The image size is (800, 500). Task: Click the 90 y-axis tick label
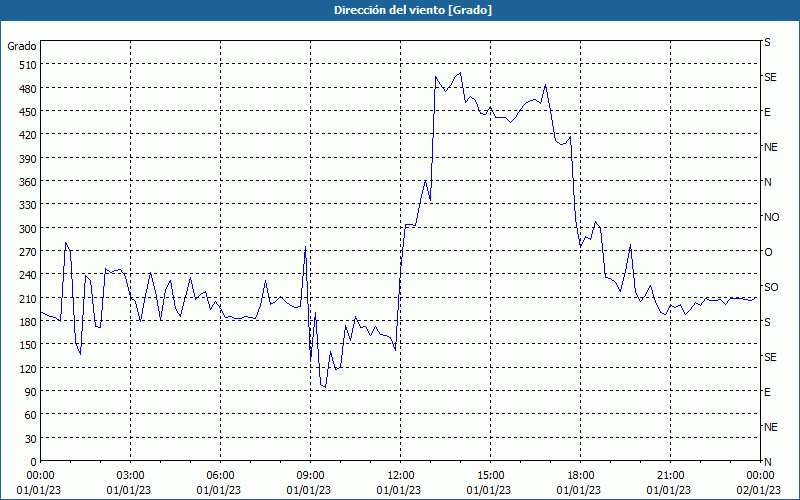pos(31,392)
